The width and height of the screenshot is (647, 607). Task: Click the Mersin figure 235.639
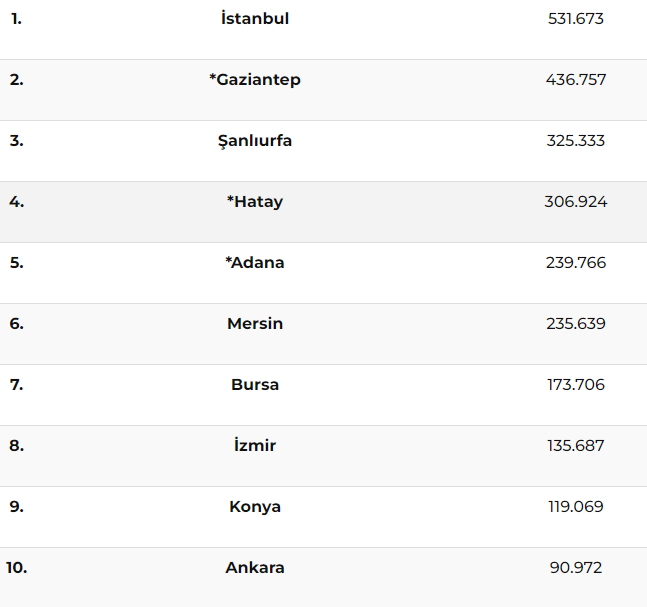click(576, 324)
